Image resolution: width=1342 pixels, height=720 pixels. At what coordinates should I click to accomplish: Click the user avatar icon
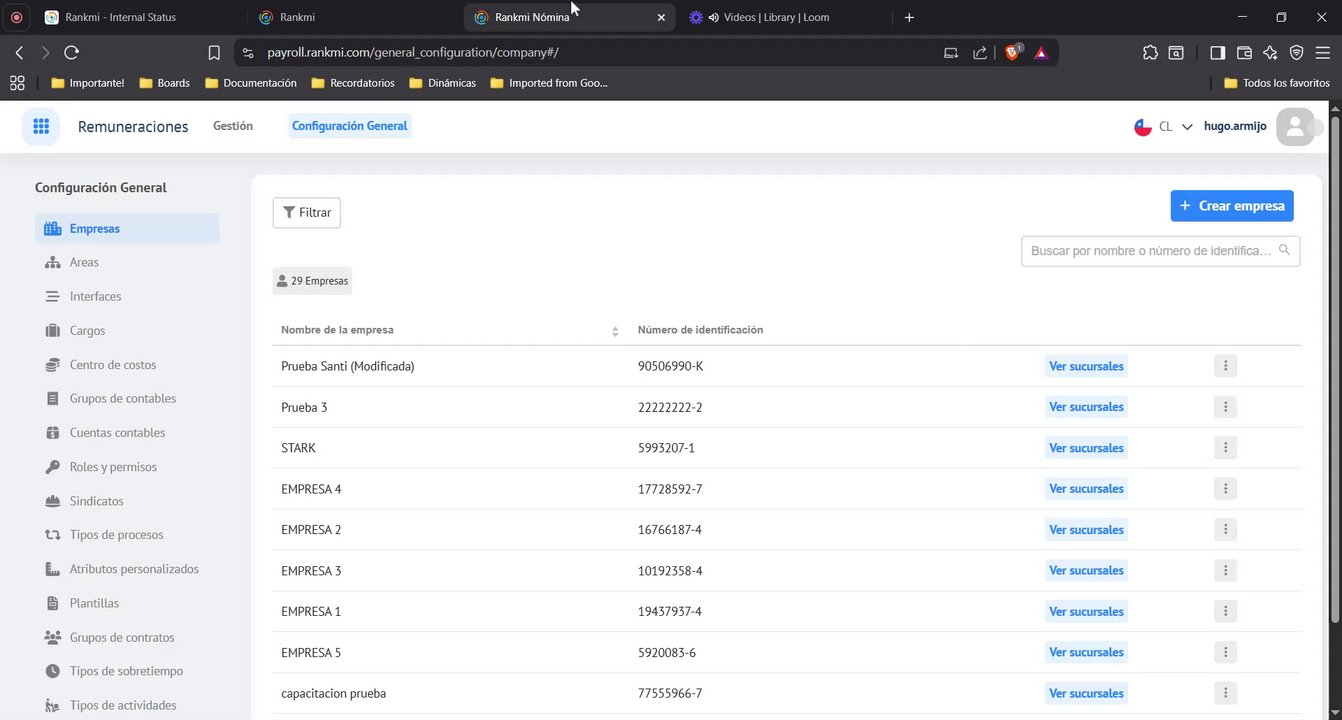click(1295, 127)
